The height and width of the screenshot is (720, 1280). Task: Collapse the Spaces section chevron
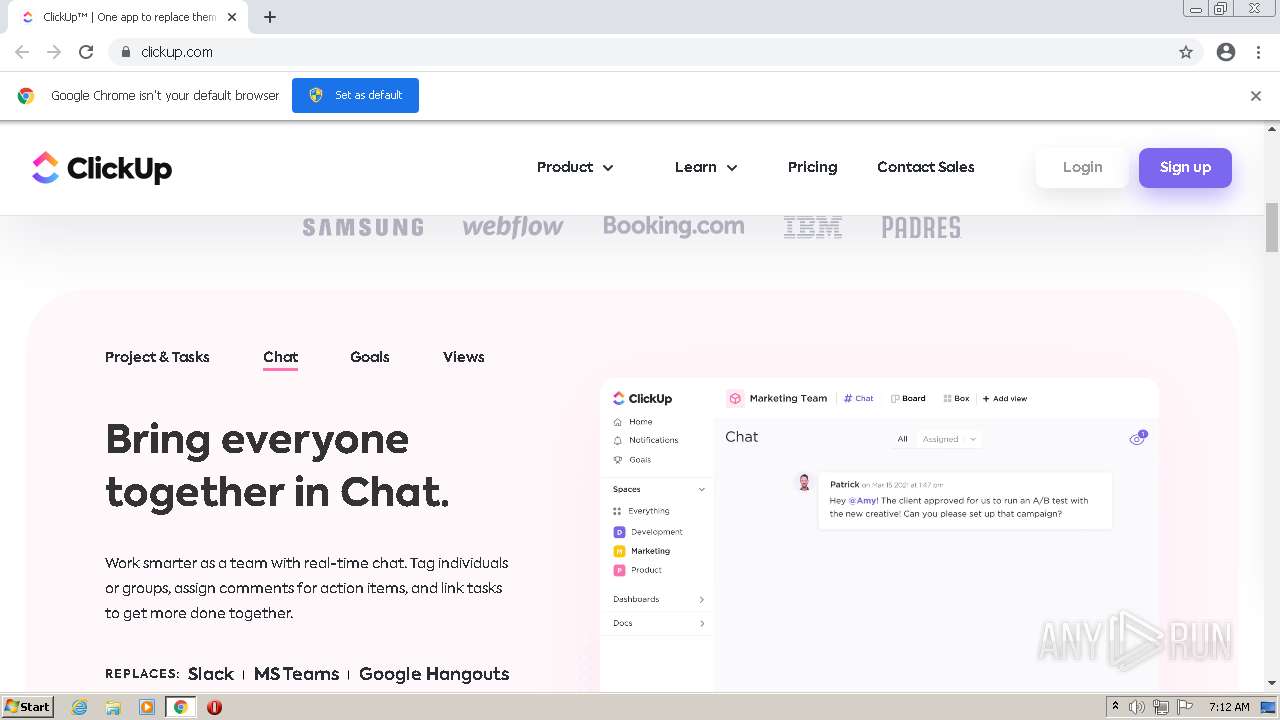point(702,490)
